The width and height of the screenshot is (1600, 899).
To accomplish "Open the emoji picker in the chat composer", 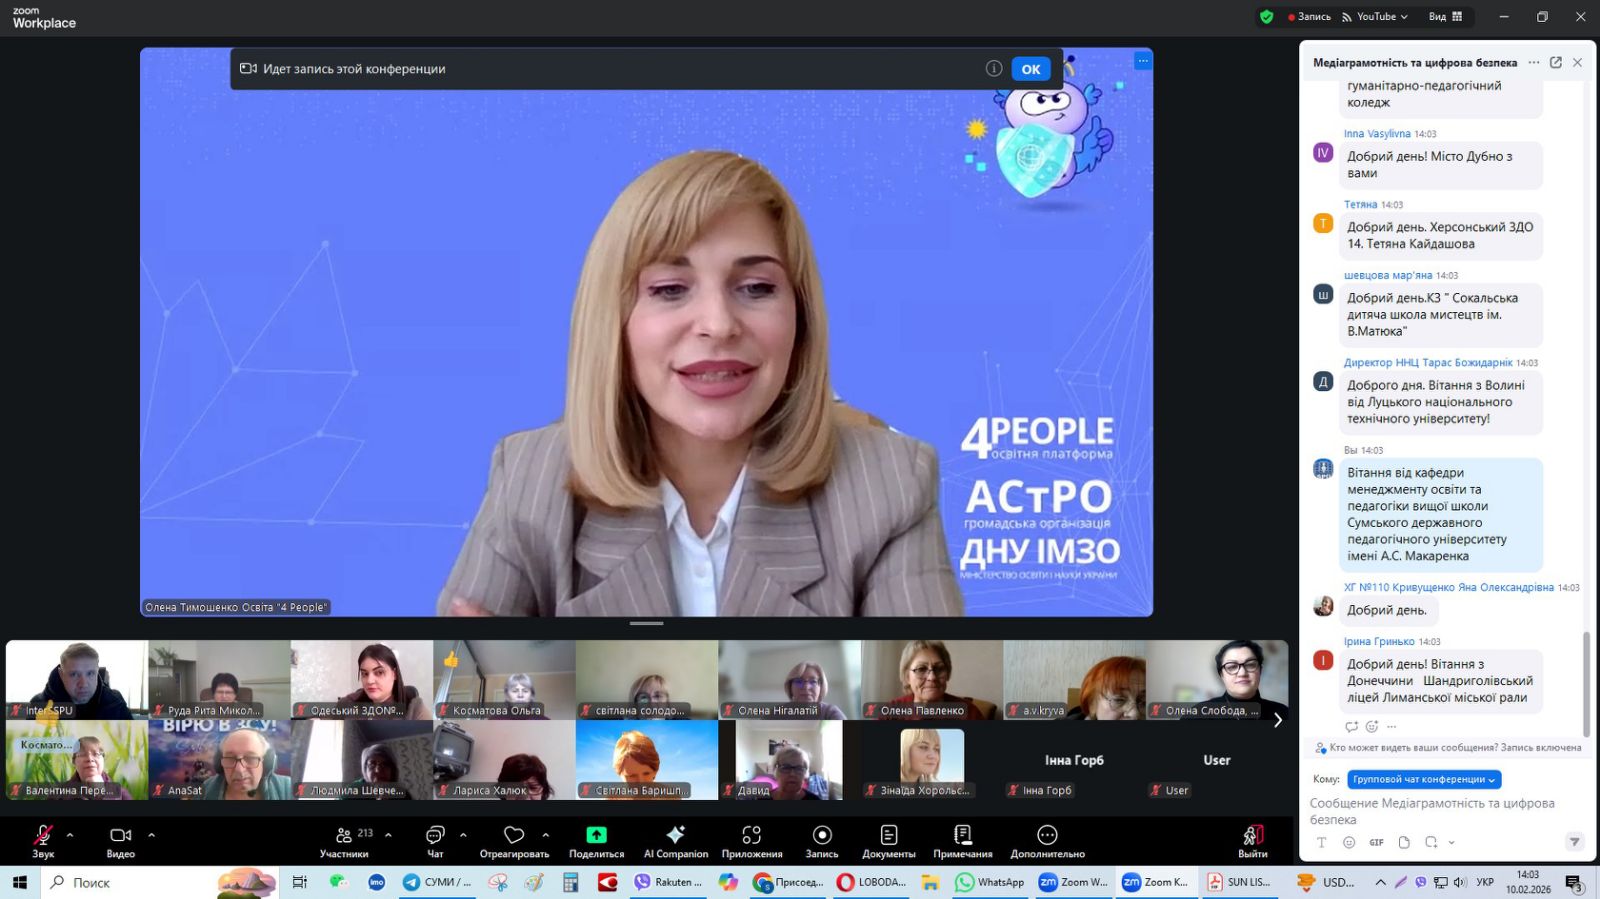I will coord(1349,843).
